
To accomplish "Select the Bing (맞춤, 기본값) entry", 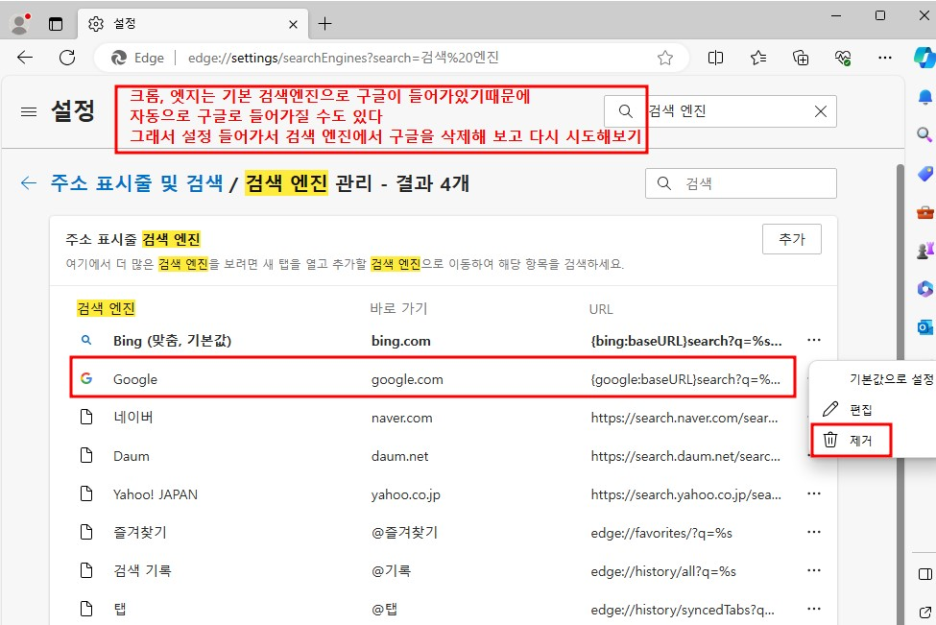I will point(172,341).
